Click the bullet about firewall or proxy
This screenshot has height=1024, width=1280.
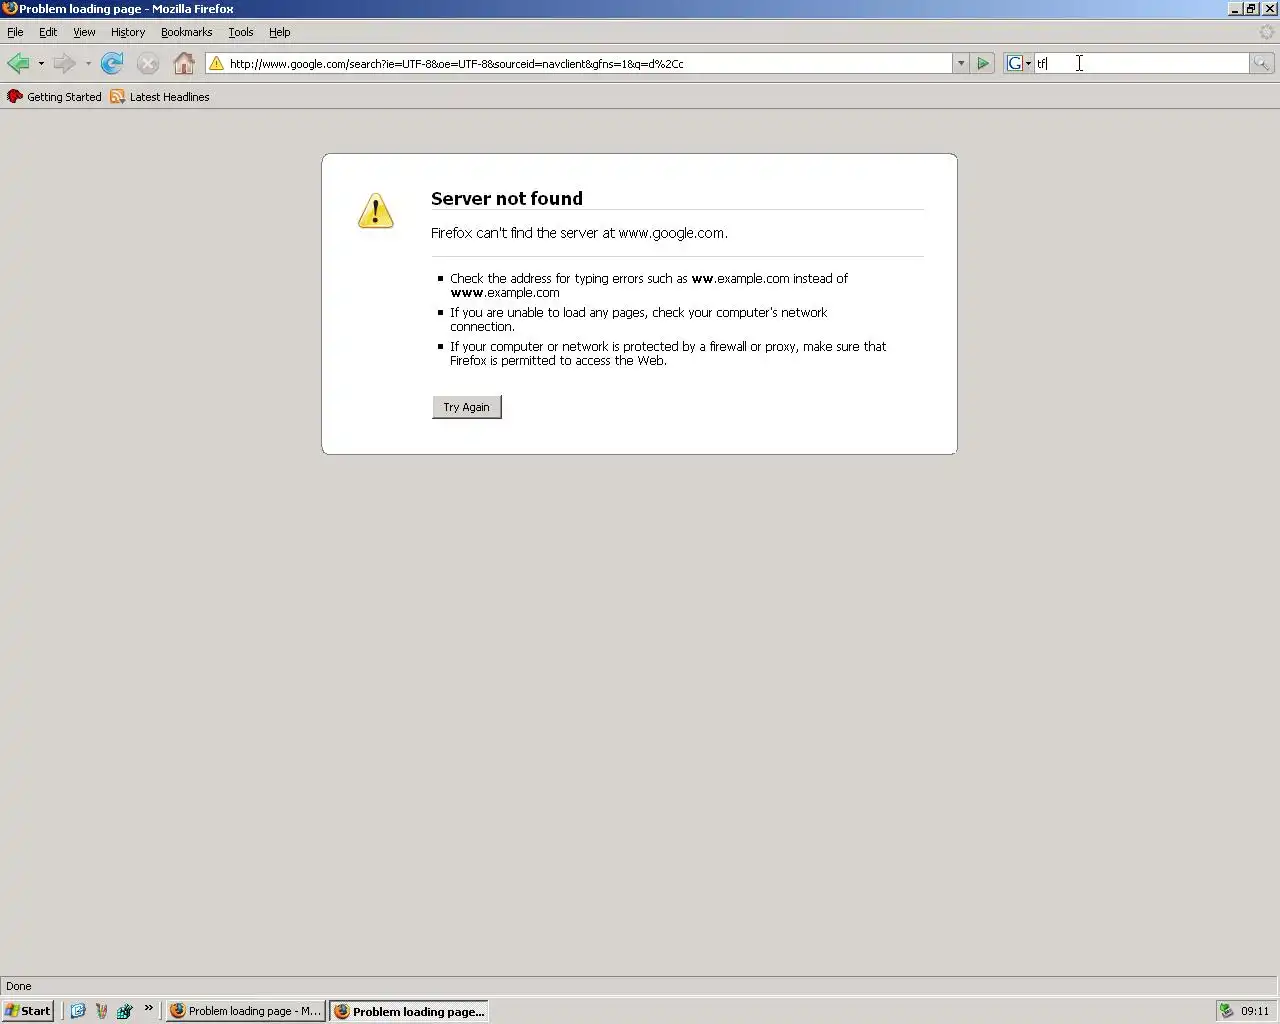[668, 354]
